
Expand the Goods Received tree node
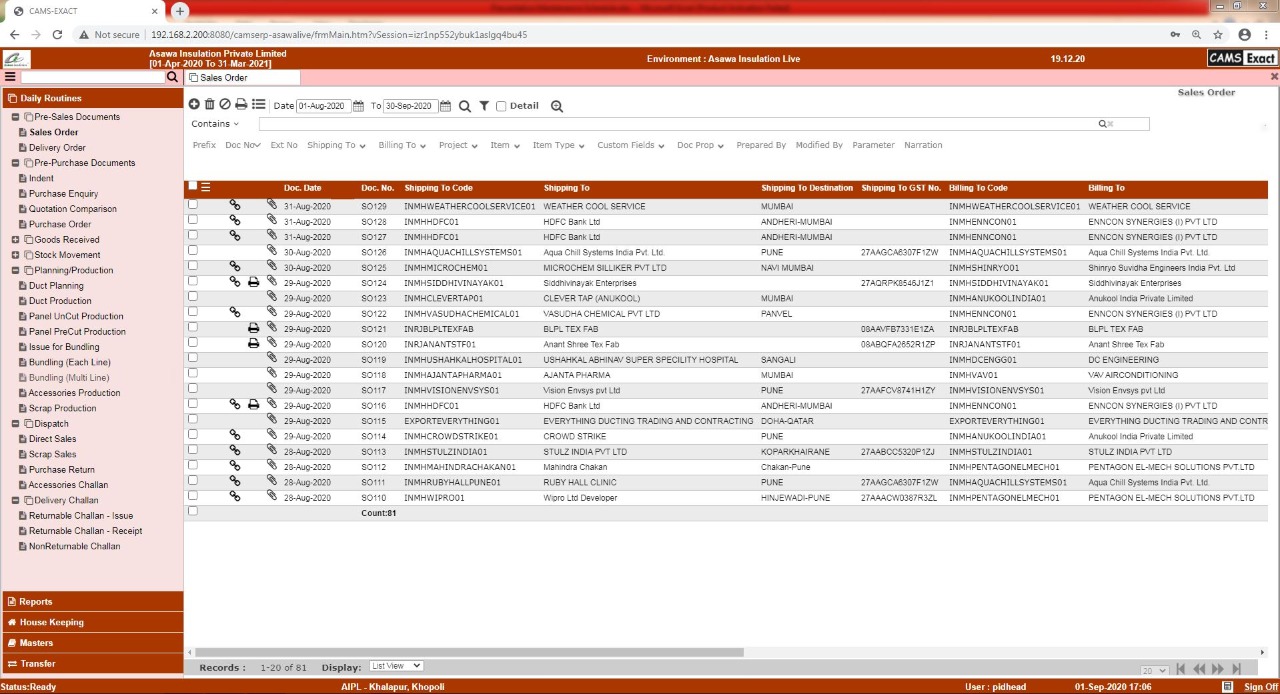[x=16, y=240]
